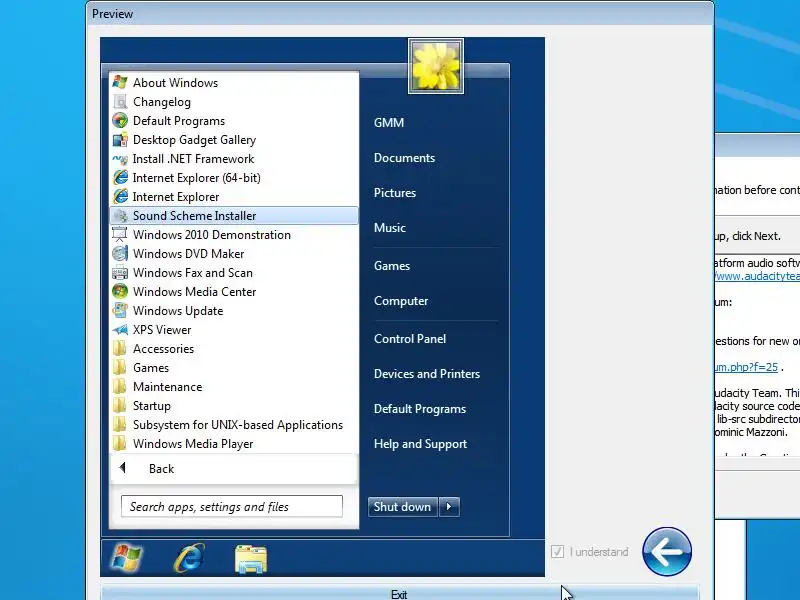Open Internet Explorer from the preview taskbar

(189, 558)
